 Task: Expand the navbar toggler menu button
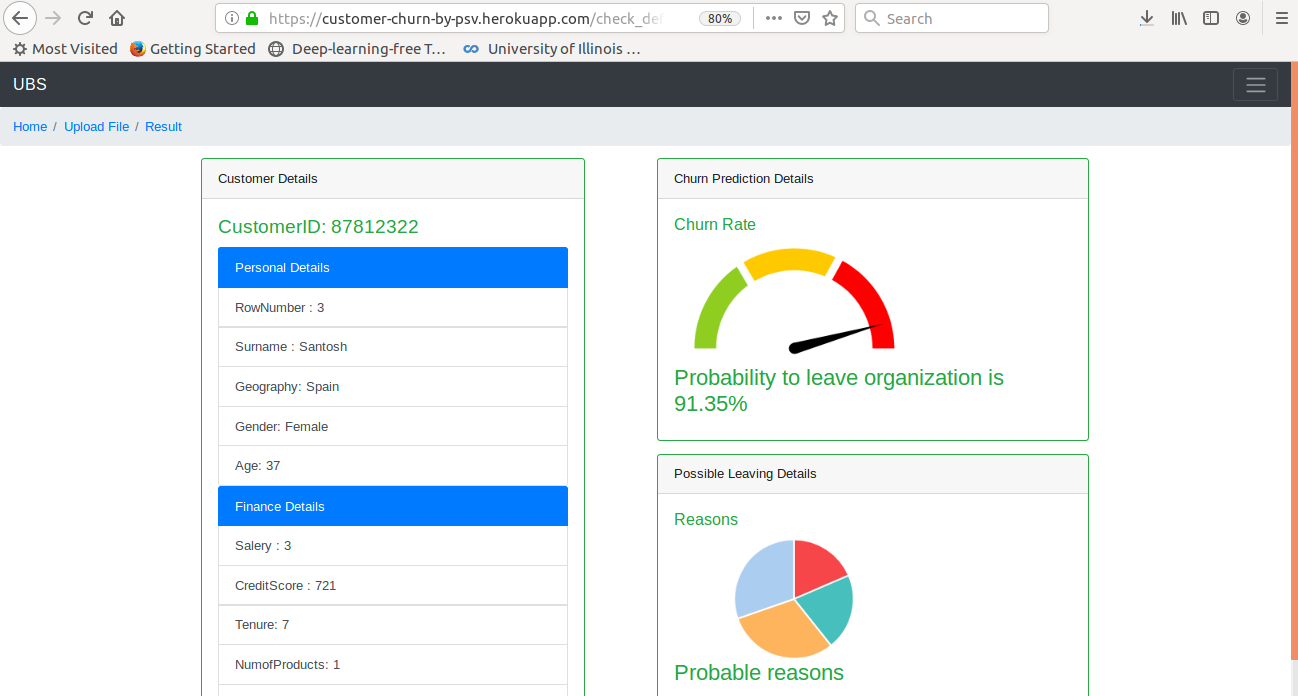click(x=1255, y=85)
